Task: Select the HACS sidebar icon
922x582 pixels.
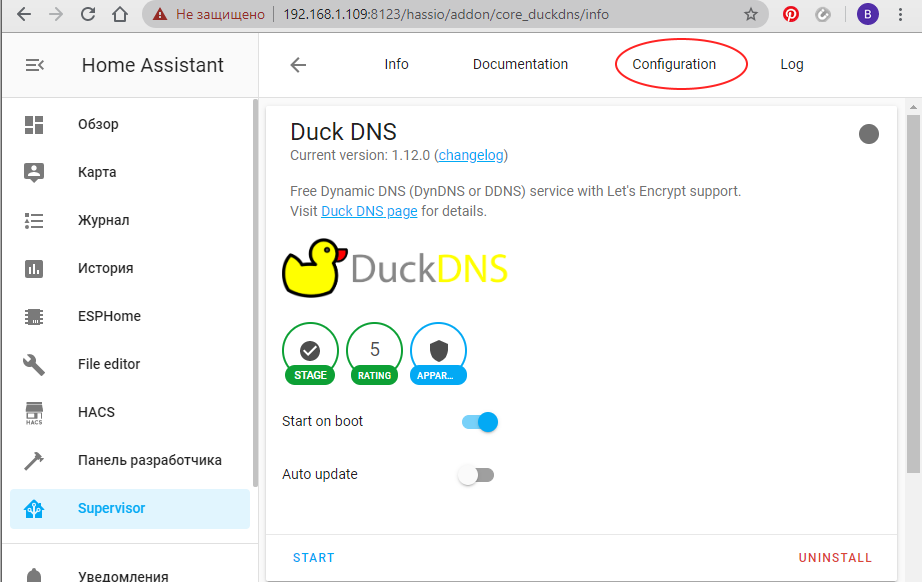Action: pos(34,412)
